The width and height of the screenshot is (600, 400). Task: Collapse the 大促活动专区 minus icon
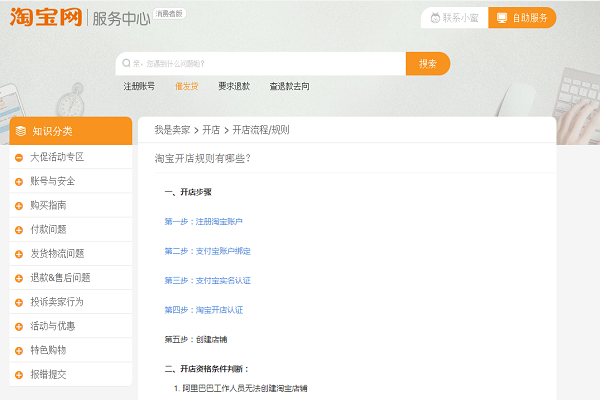[19, 157]
